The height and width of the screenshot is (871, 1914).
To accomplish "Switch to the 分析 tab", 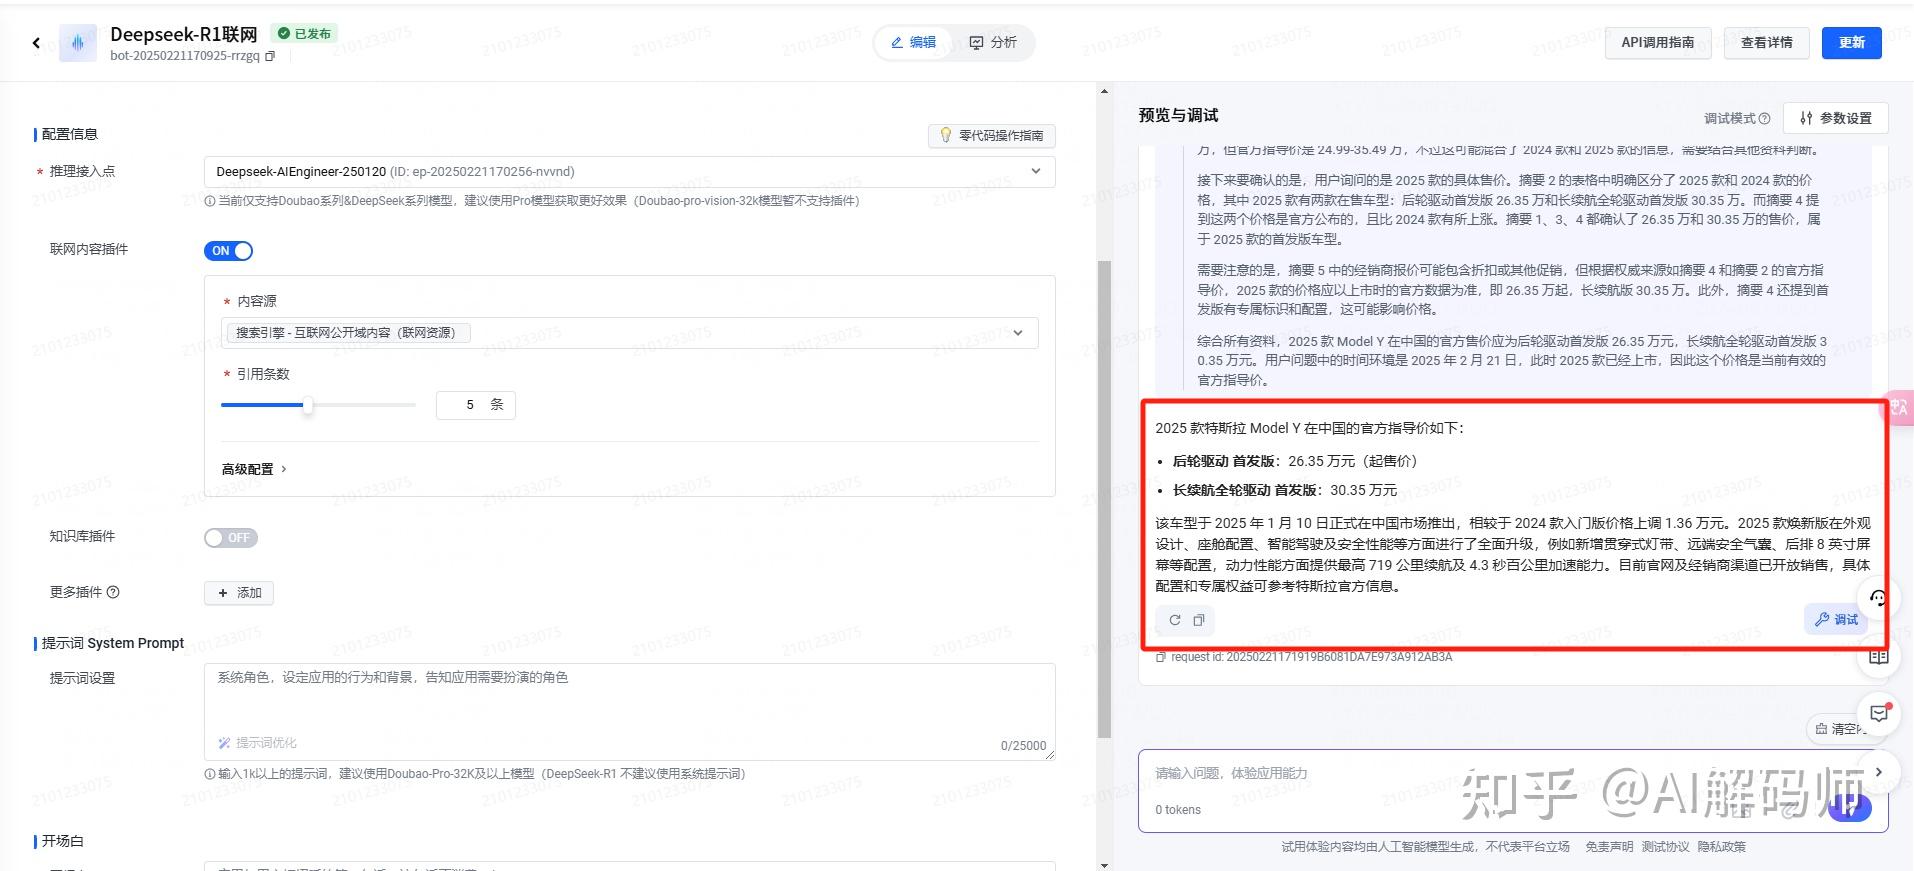I will [993, 43].
